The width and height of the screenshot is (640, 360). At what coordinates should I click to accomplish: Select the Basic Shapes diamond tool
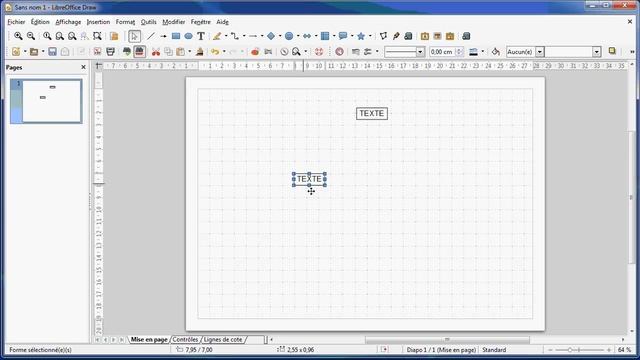click(x=271, y=36)
